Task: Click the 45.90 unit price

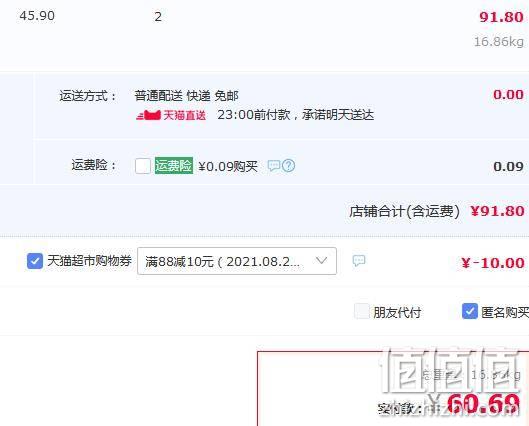Action: coord(37,16)
